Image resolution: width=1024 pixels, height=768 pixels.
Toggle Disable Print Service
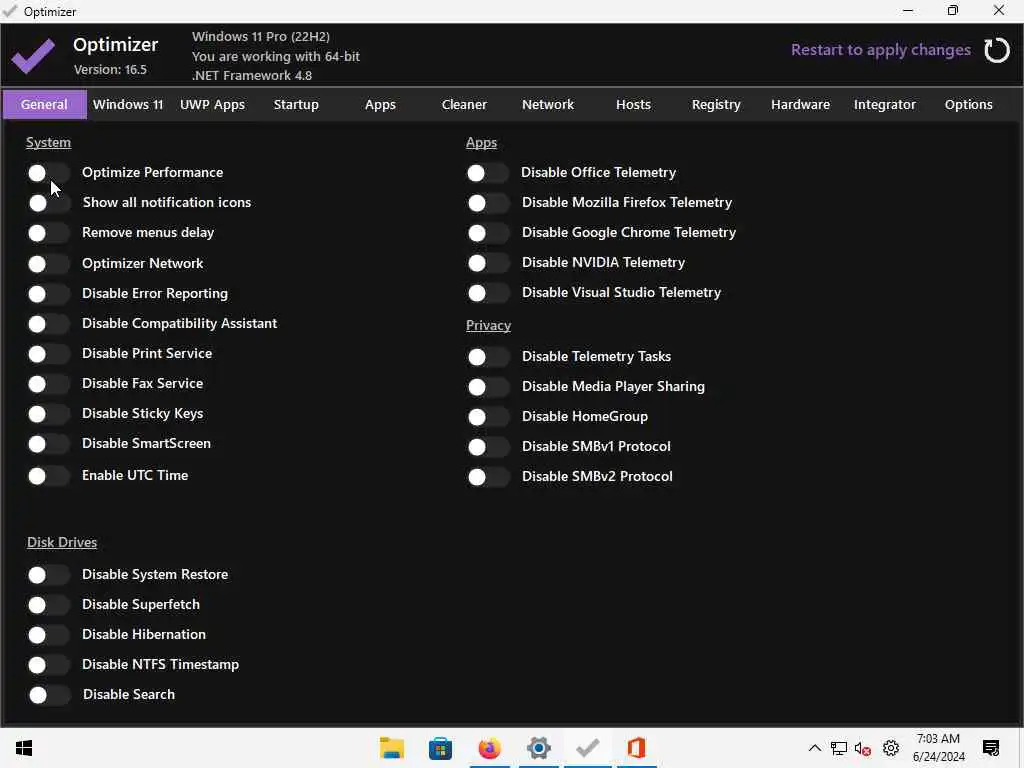[48, 354]
